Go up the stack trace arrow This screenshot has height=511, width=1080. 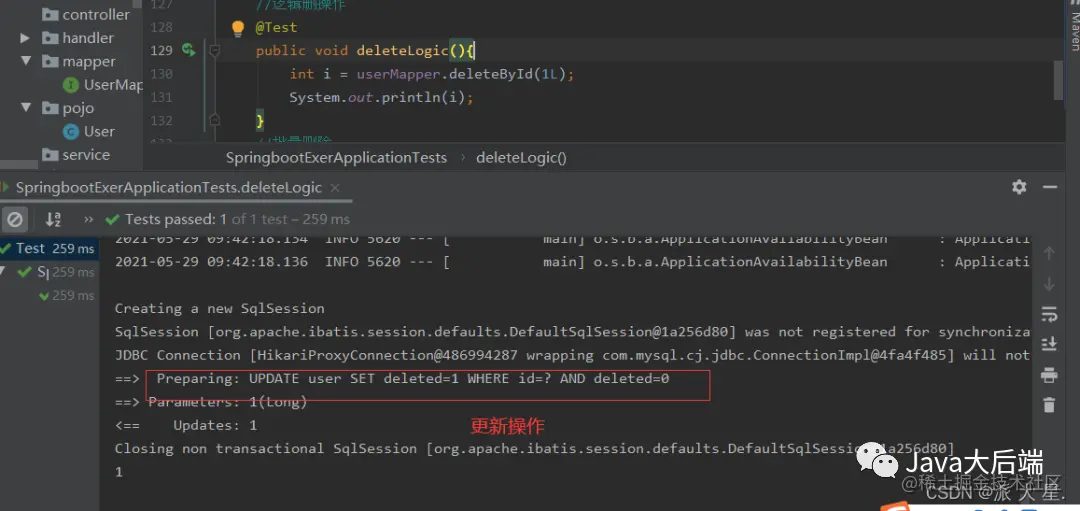(1049, 253)
